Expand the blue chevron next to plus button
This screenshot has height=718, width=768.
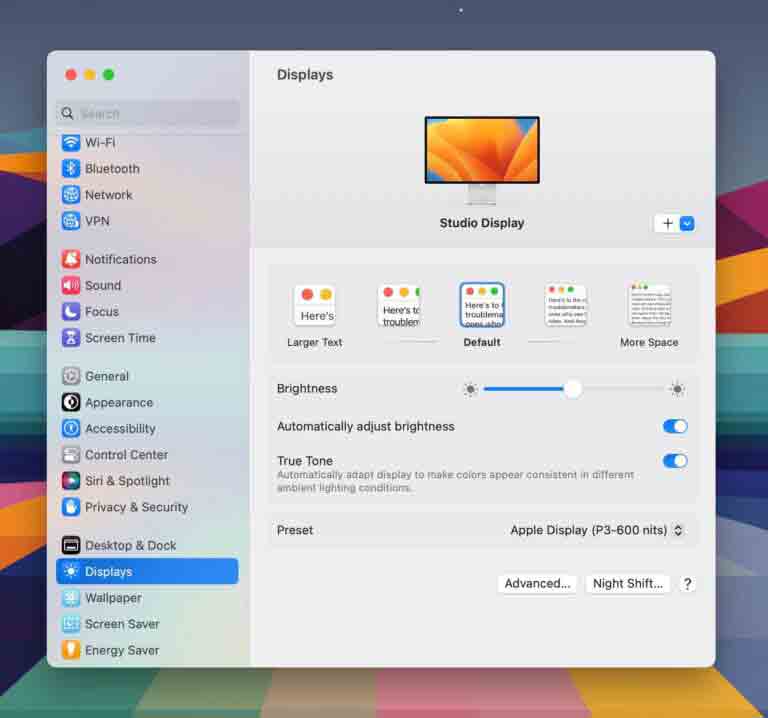tap(687, 224)
